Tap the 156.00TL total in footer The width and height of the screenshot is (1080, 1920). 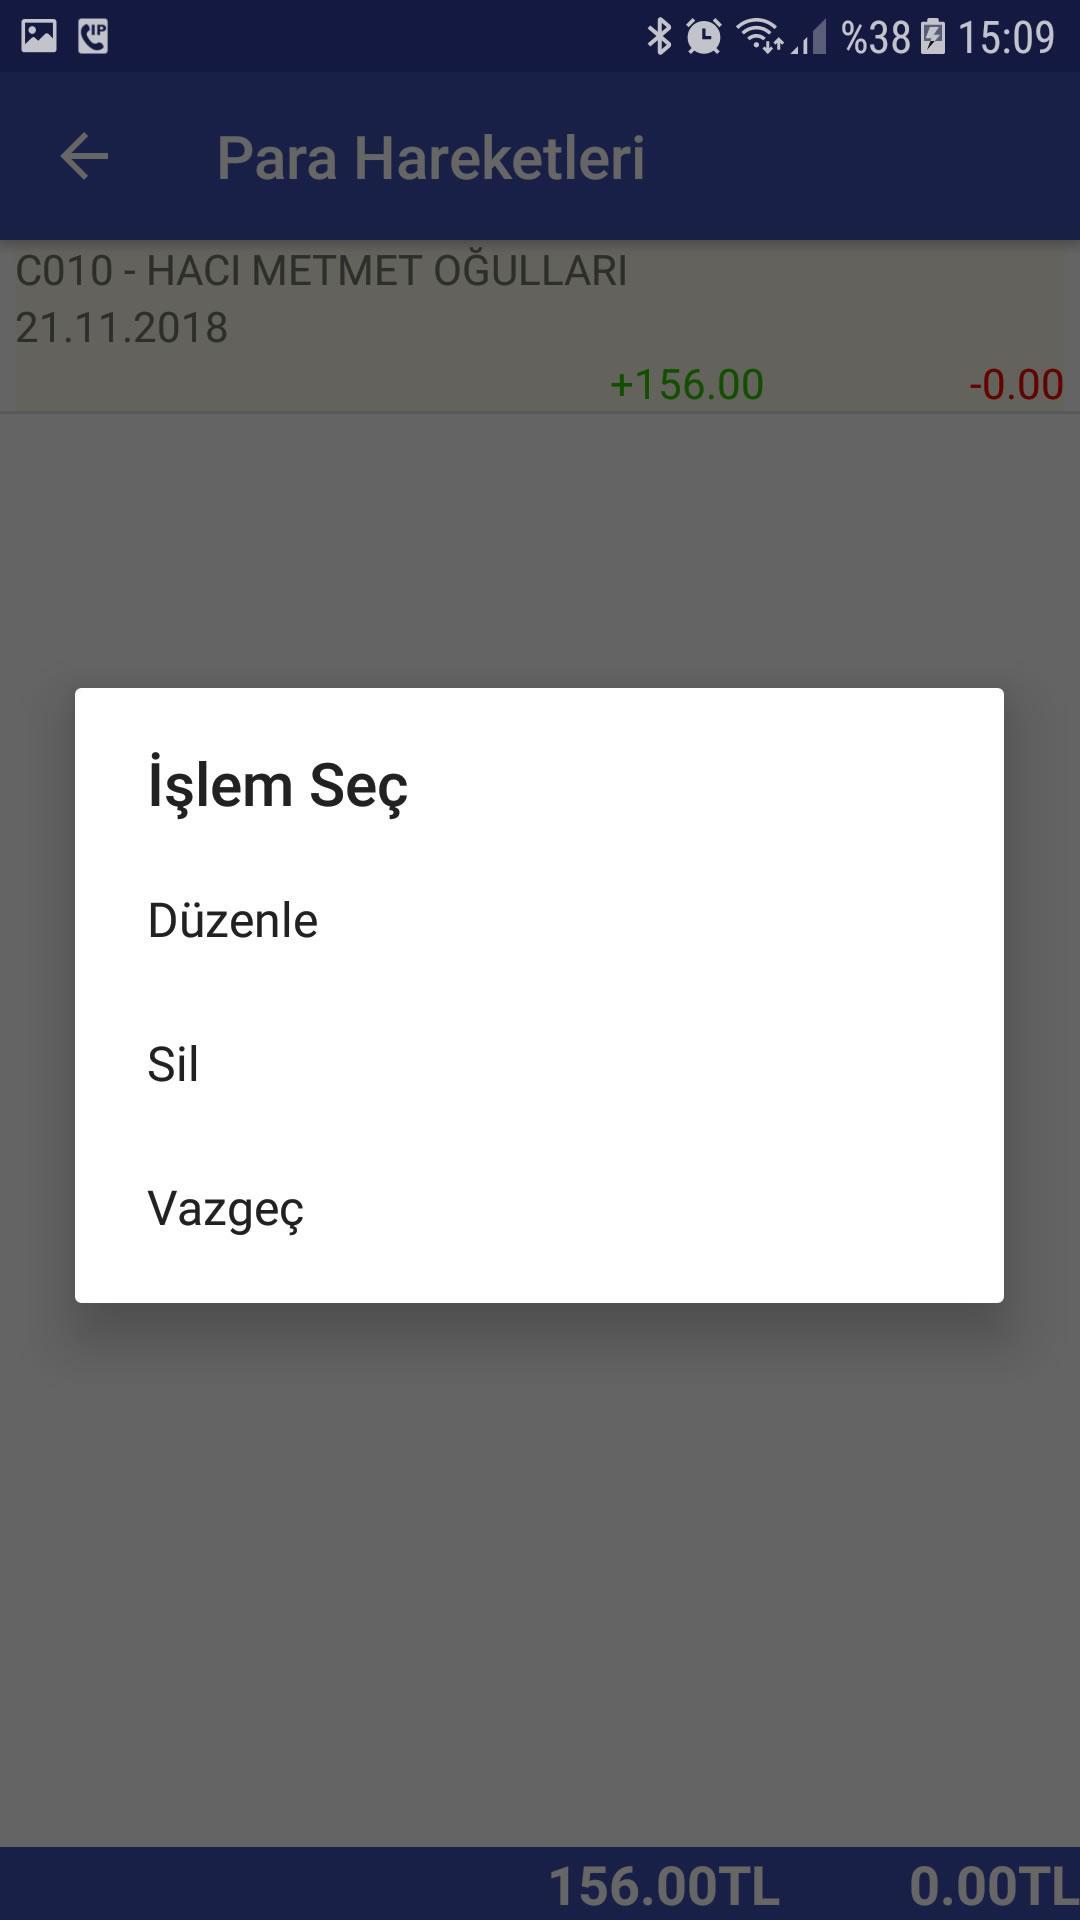point(664,1886)
